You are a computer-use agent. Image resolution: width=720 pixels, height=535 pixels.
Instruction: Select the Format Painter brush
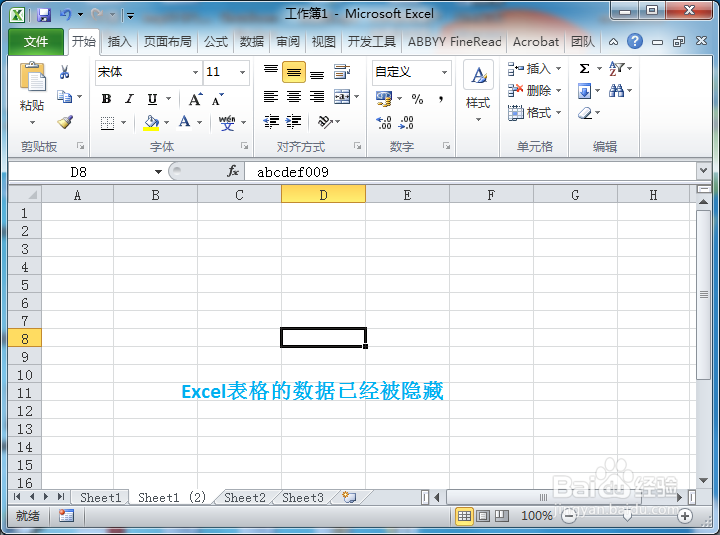(x=65, y=122)
